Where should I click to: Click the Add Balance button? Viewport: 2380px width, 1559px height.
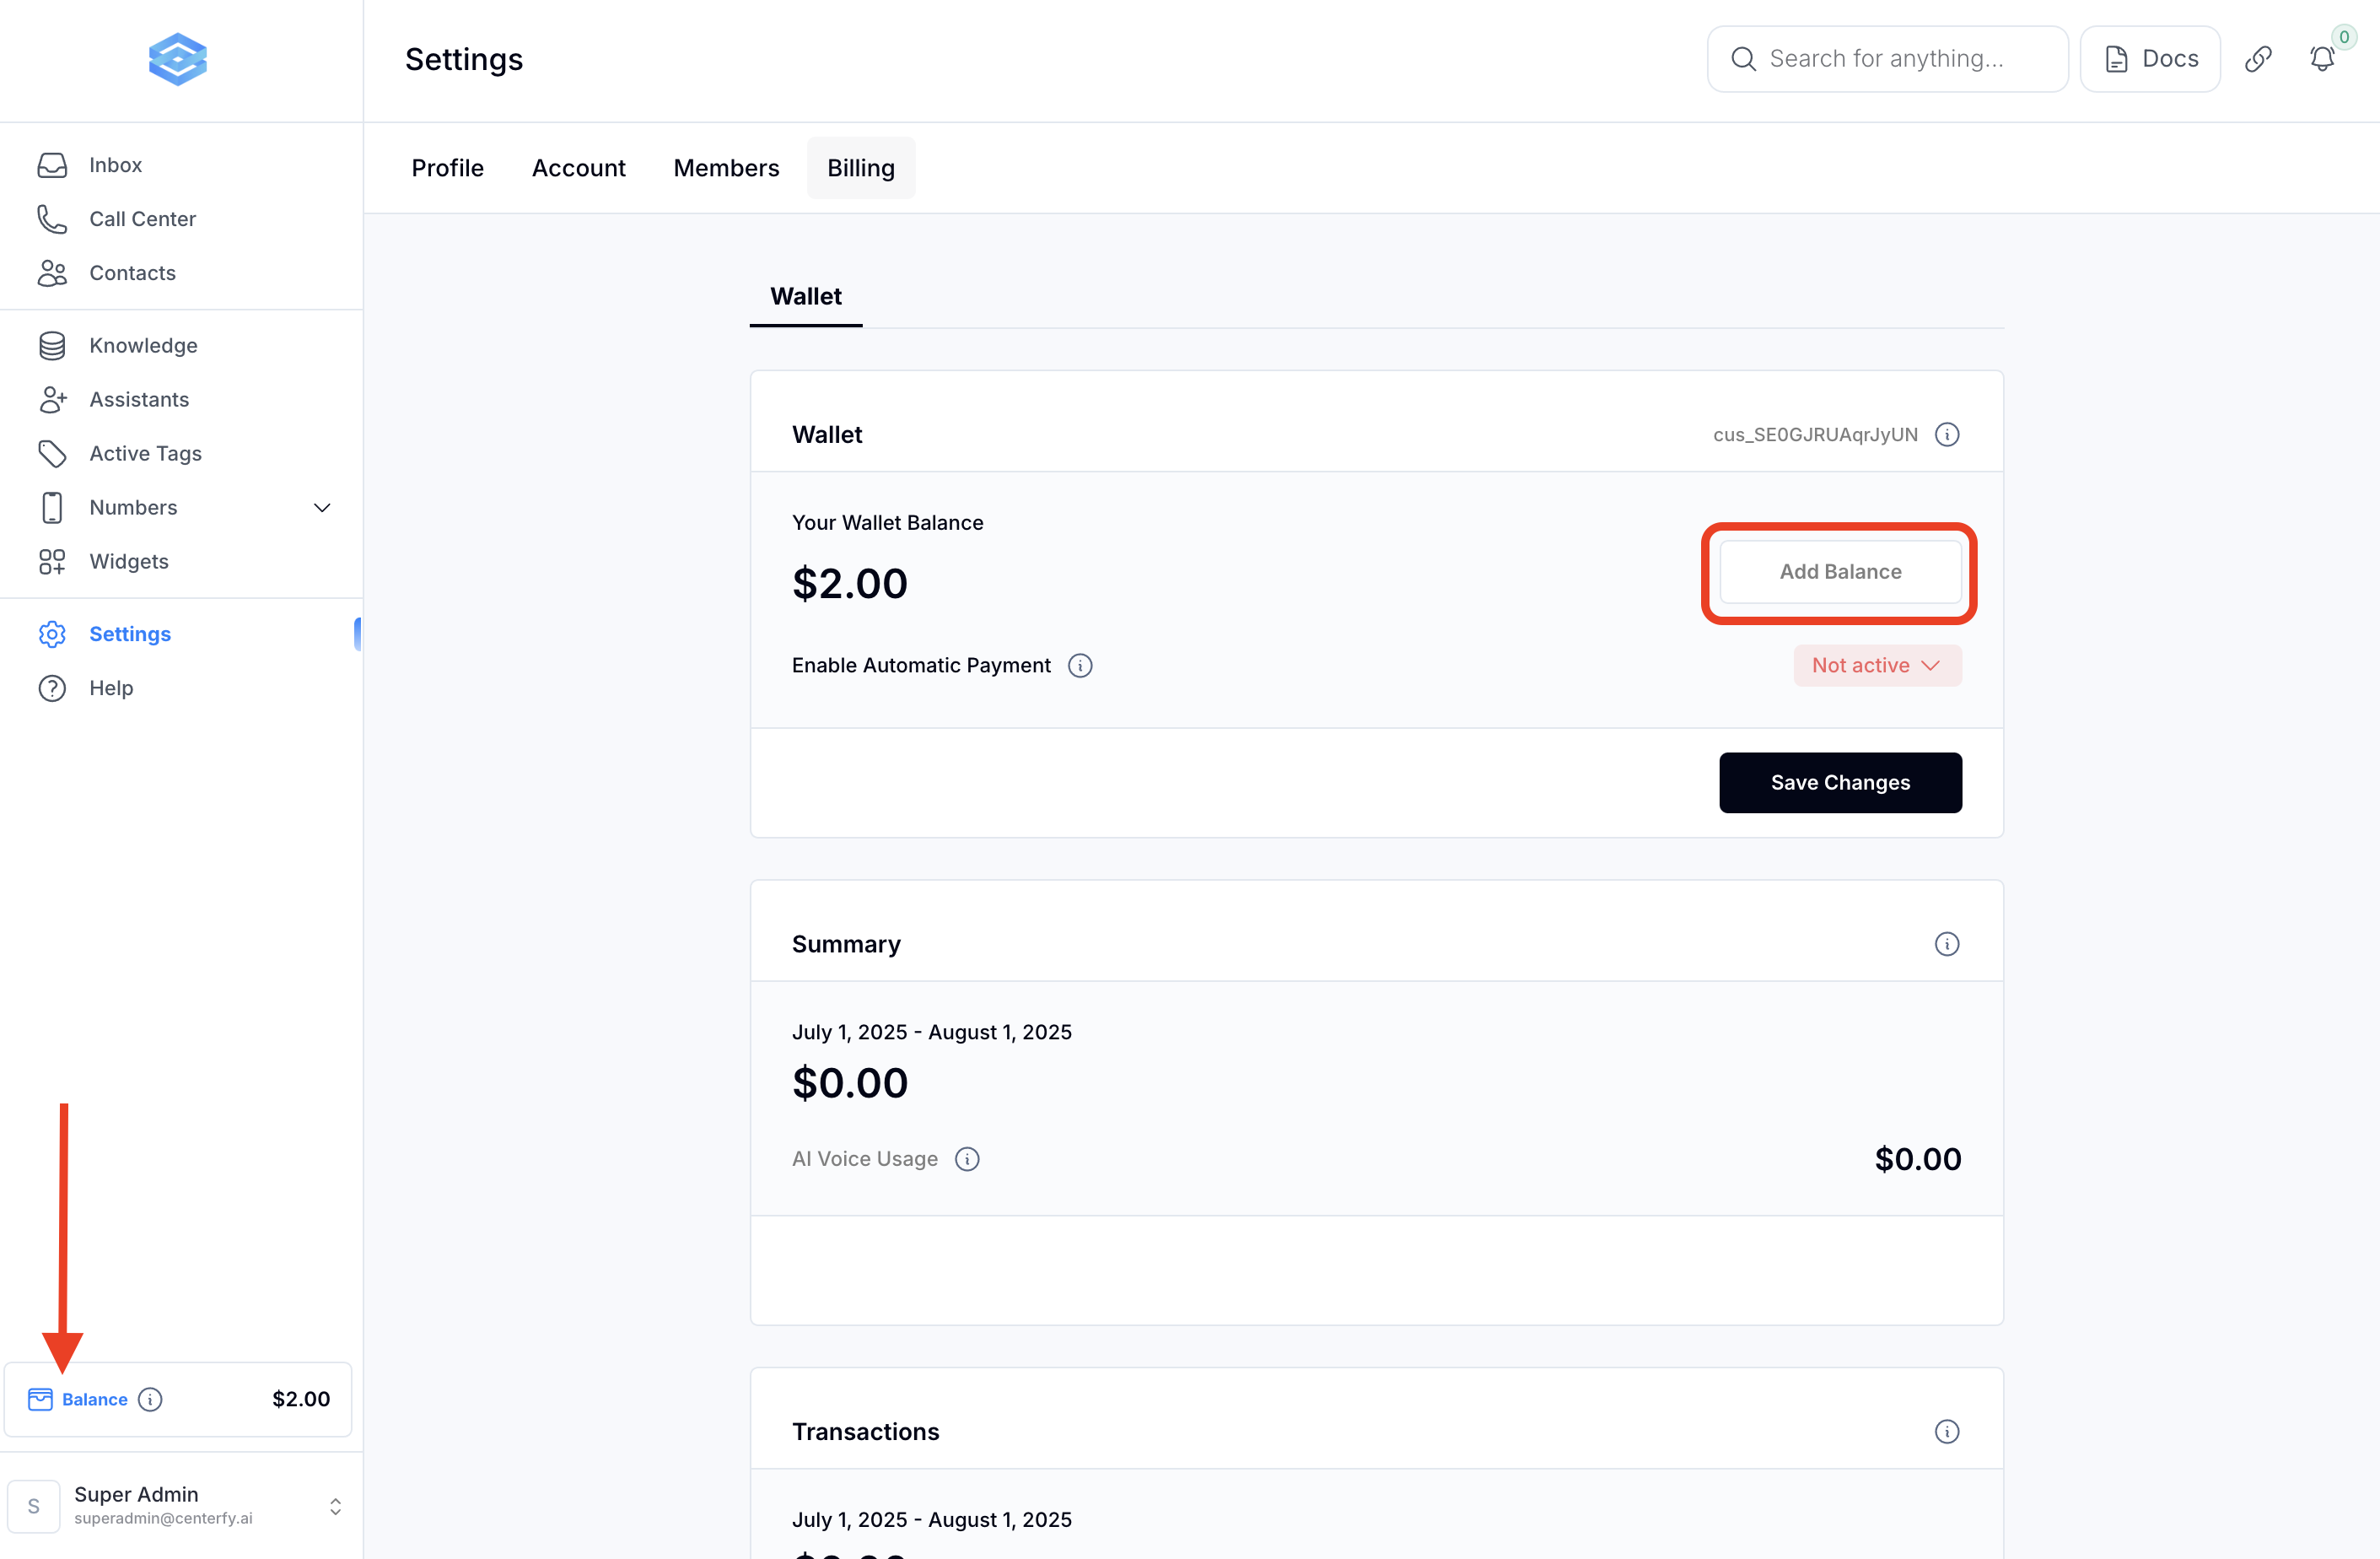pyautogui.click(x=1840, y=572)
